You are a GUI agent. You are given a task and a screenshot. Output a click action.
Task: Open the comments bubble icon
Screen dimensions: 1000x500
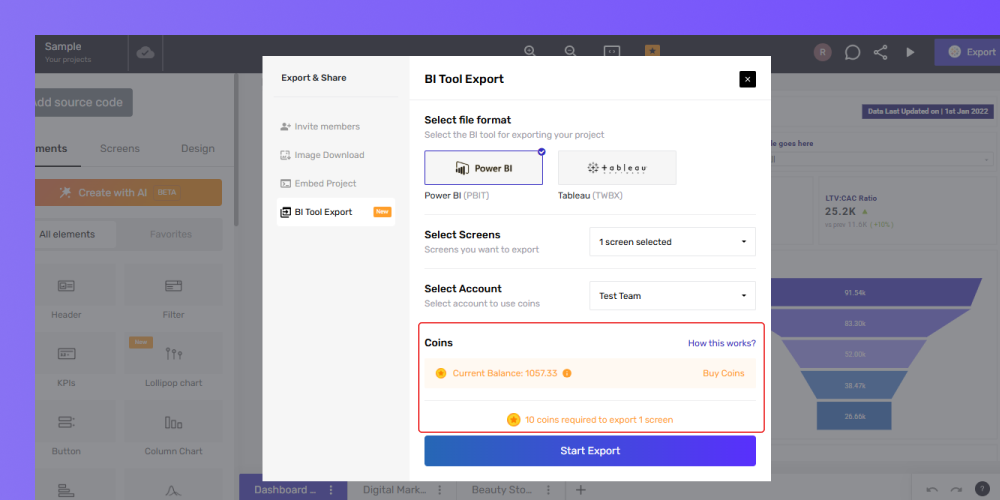click(x=852, y=52)
